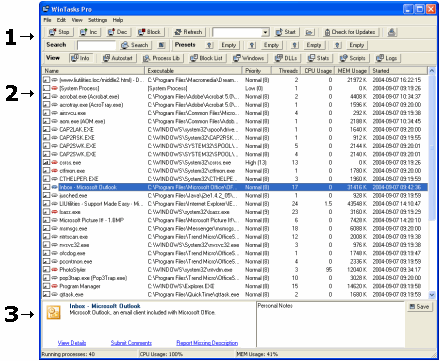Open the DLLs view
This screenshot has width=440, height=361.
(286, 58)
